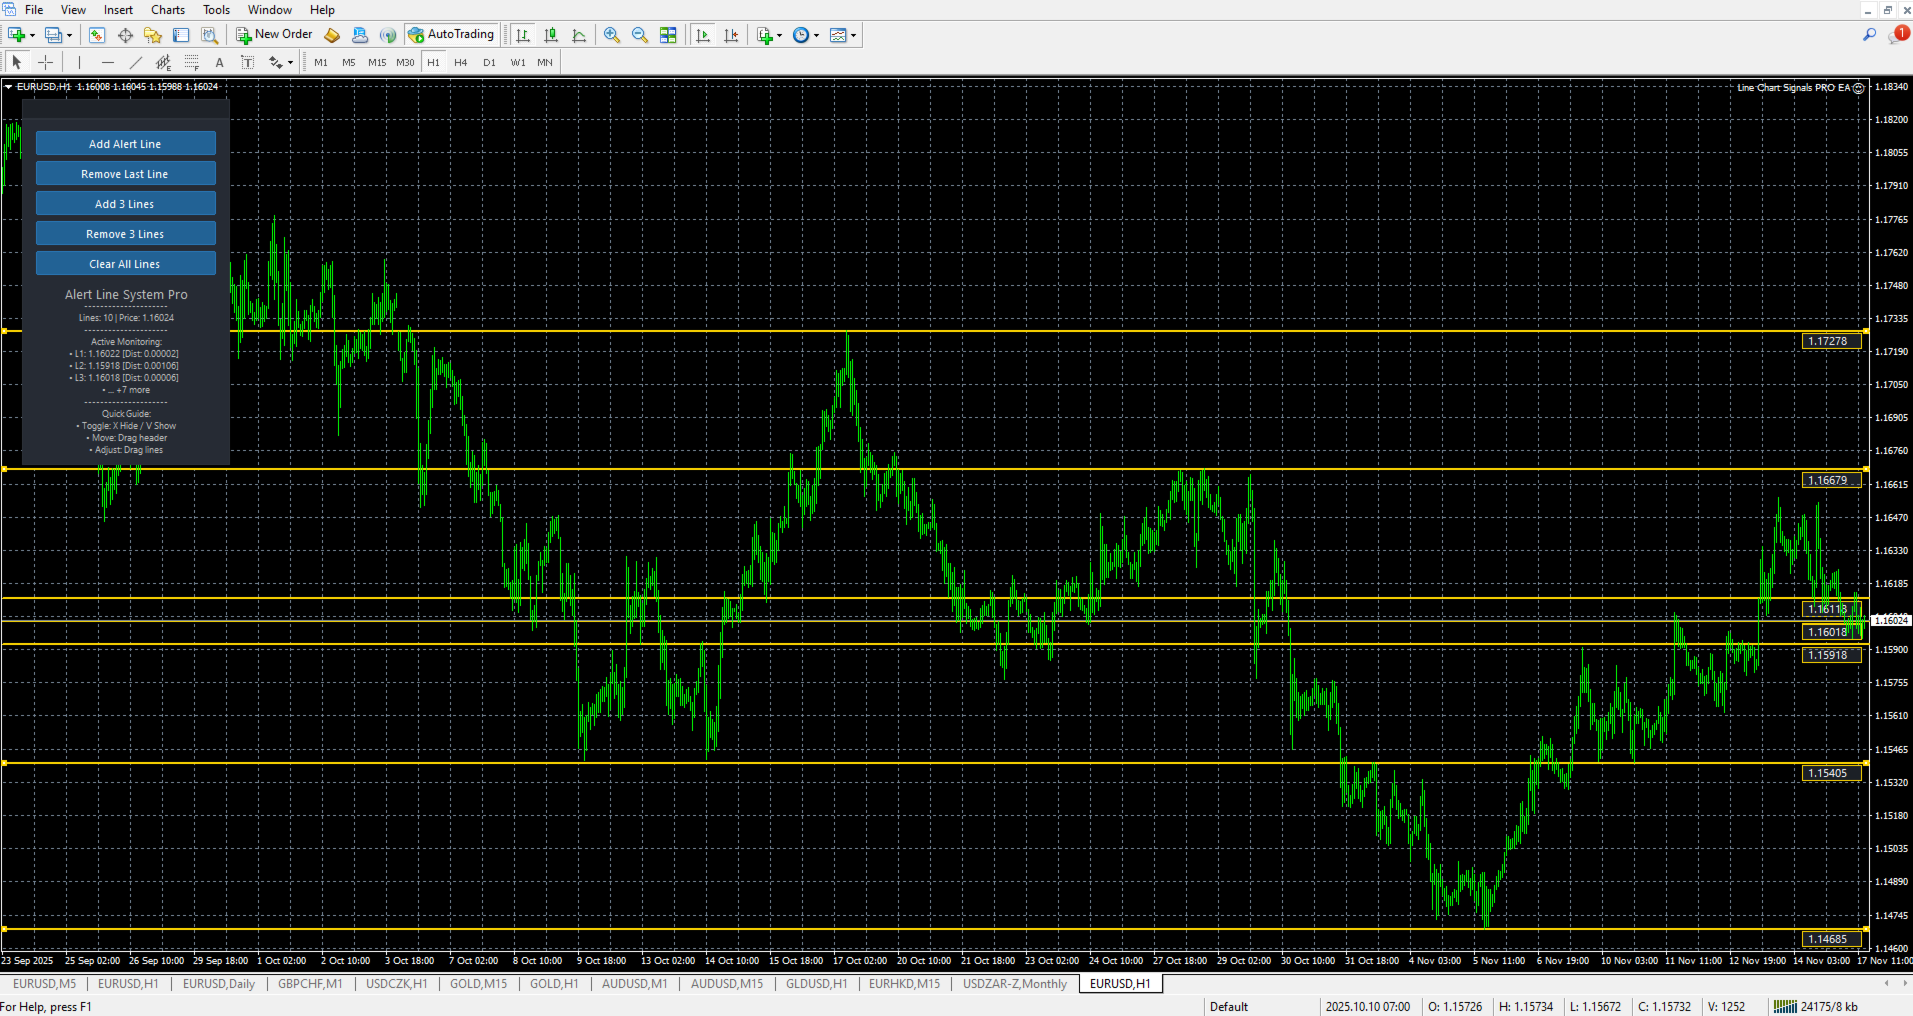The width and height of the screenshot is (1913, 1016).
Task: Select the Crosshair tool
Action: coord(46,61)
